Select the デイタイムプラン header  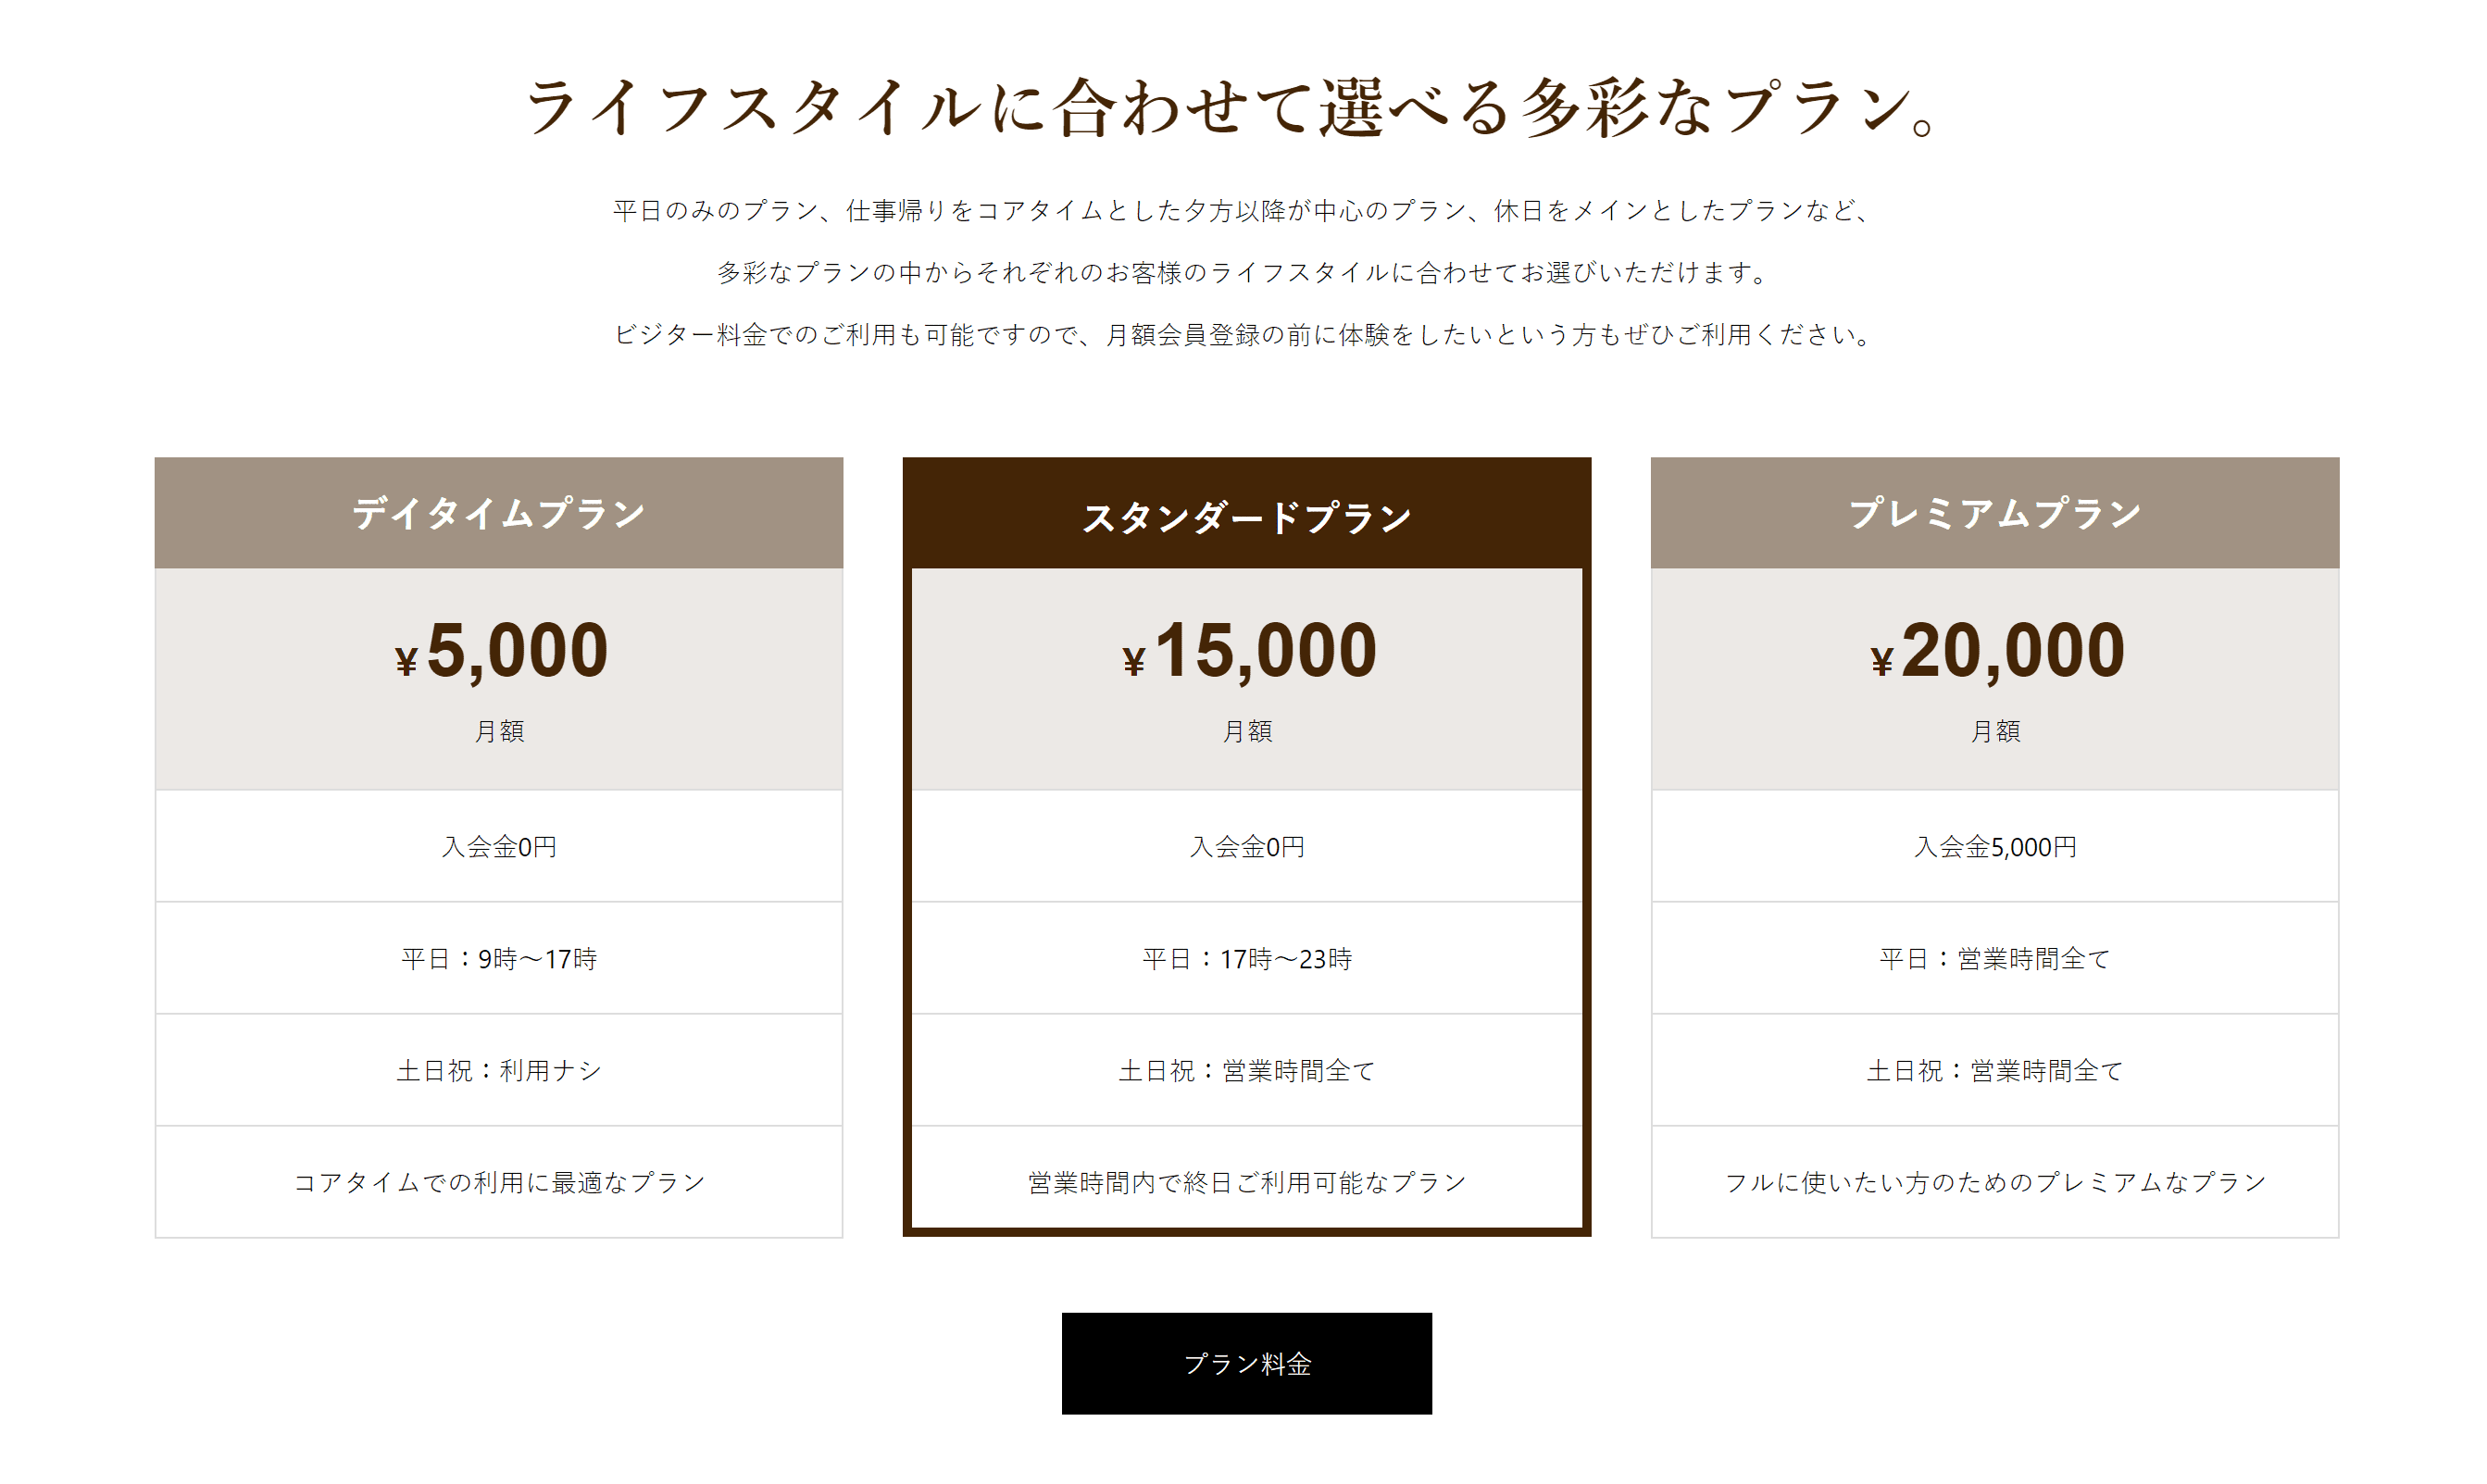coord(499,513)
